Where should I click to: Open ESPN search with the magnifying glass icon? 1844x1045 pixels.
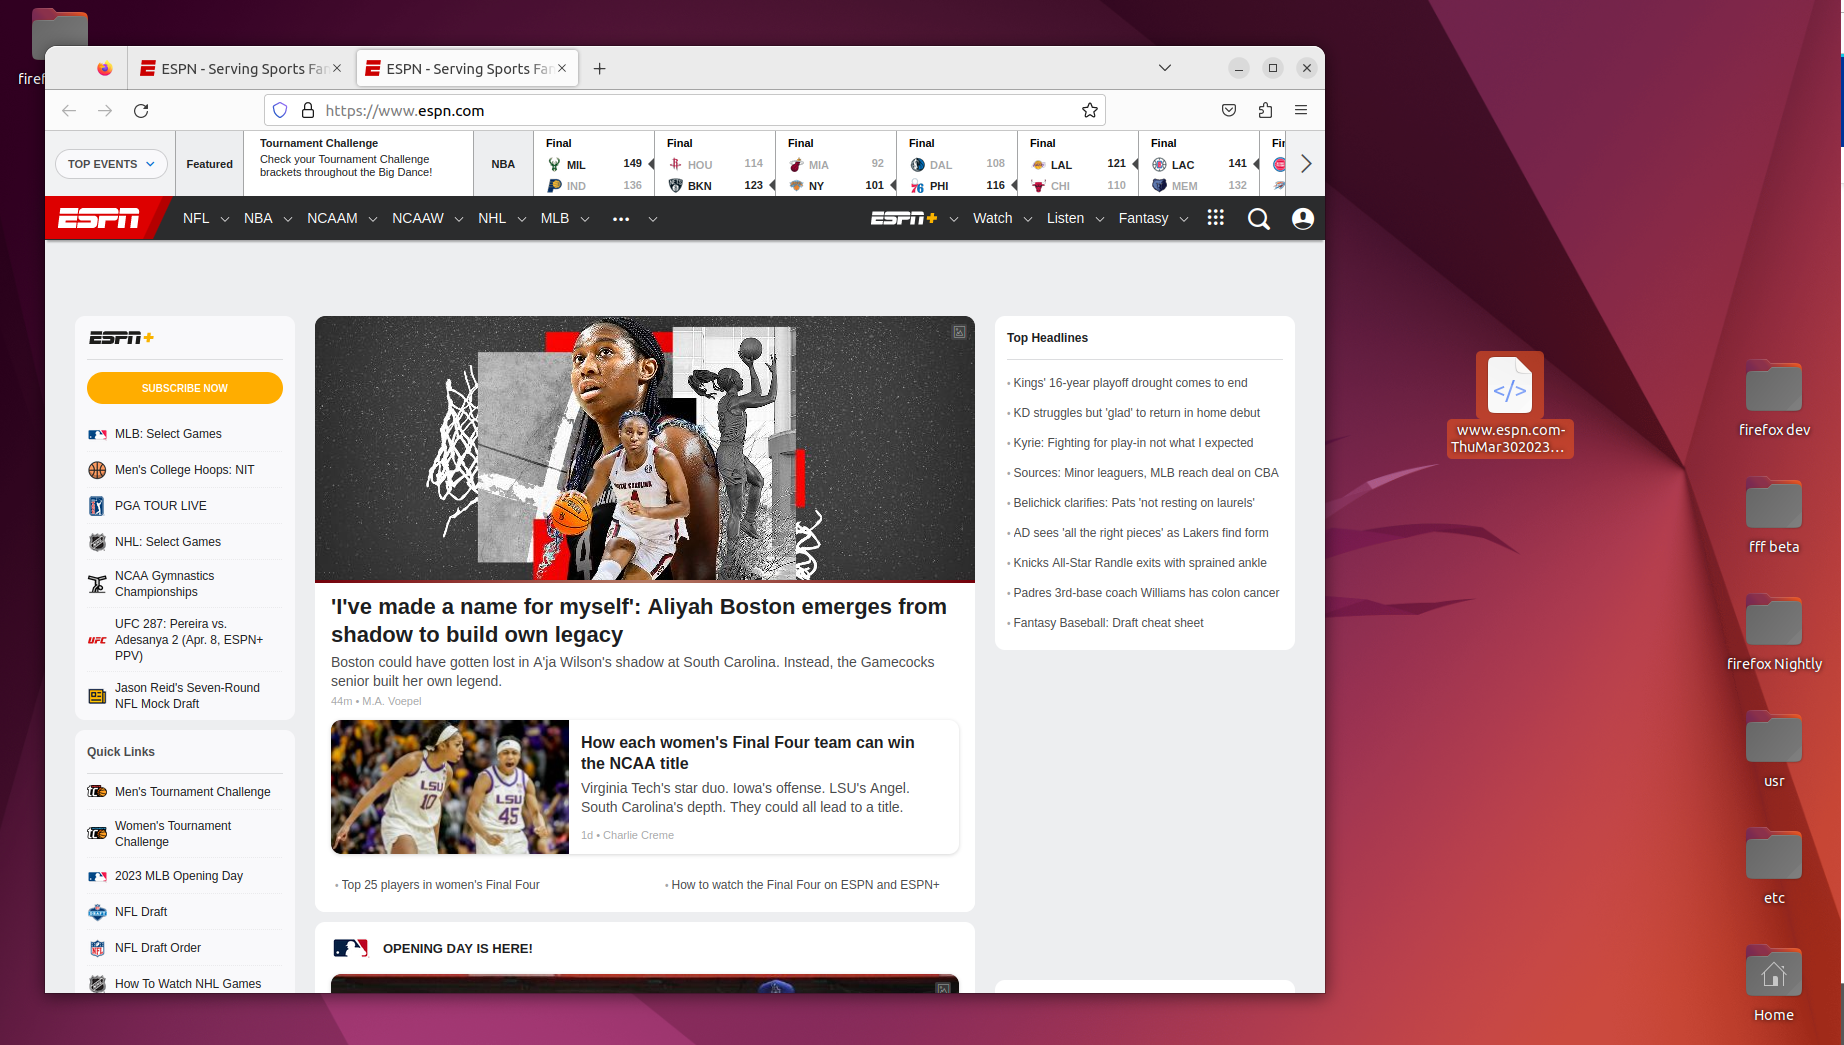pyautogui.click(x=1258, y=218)
